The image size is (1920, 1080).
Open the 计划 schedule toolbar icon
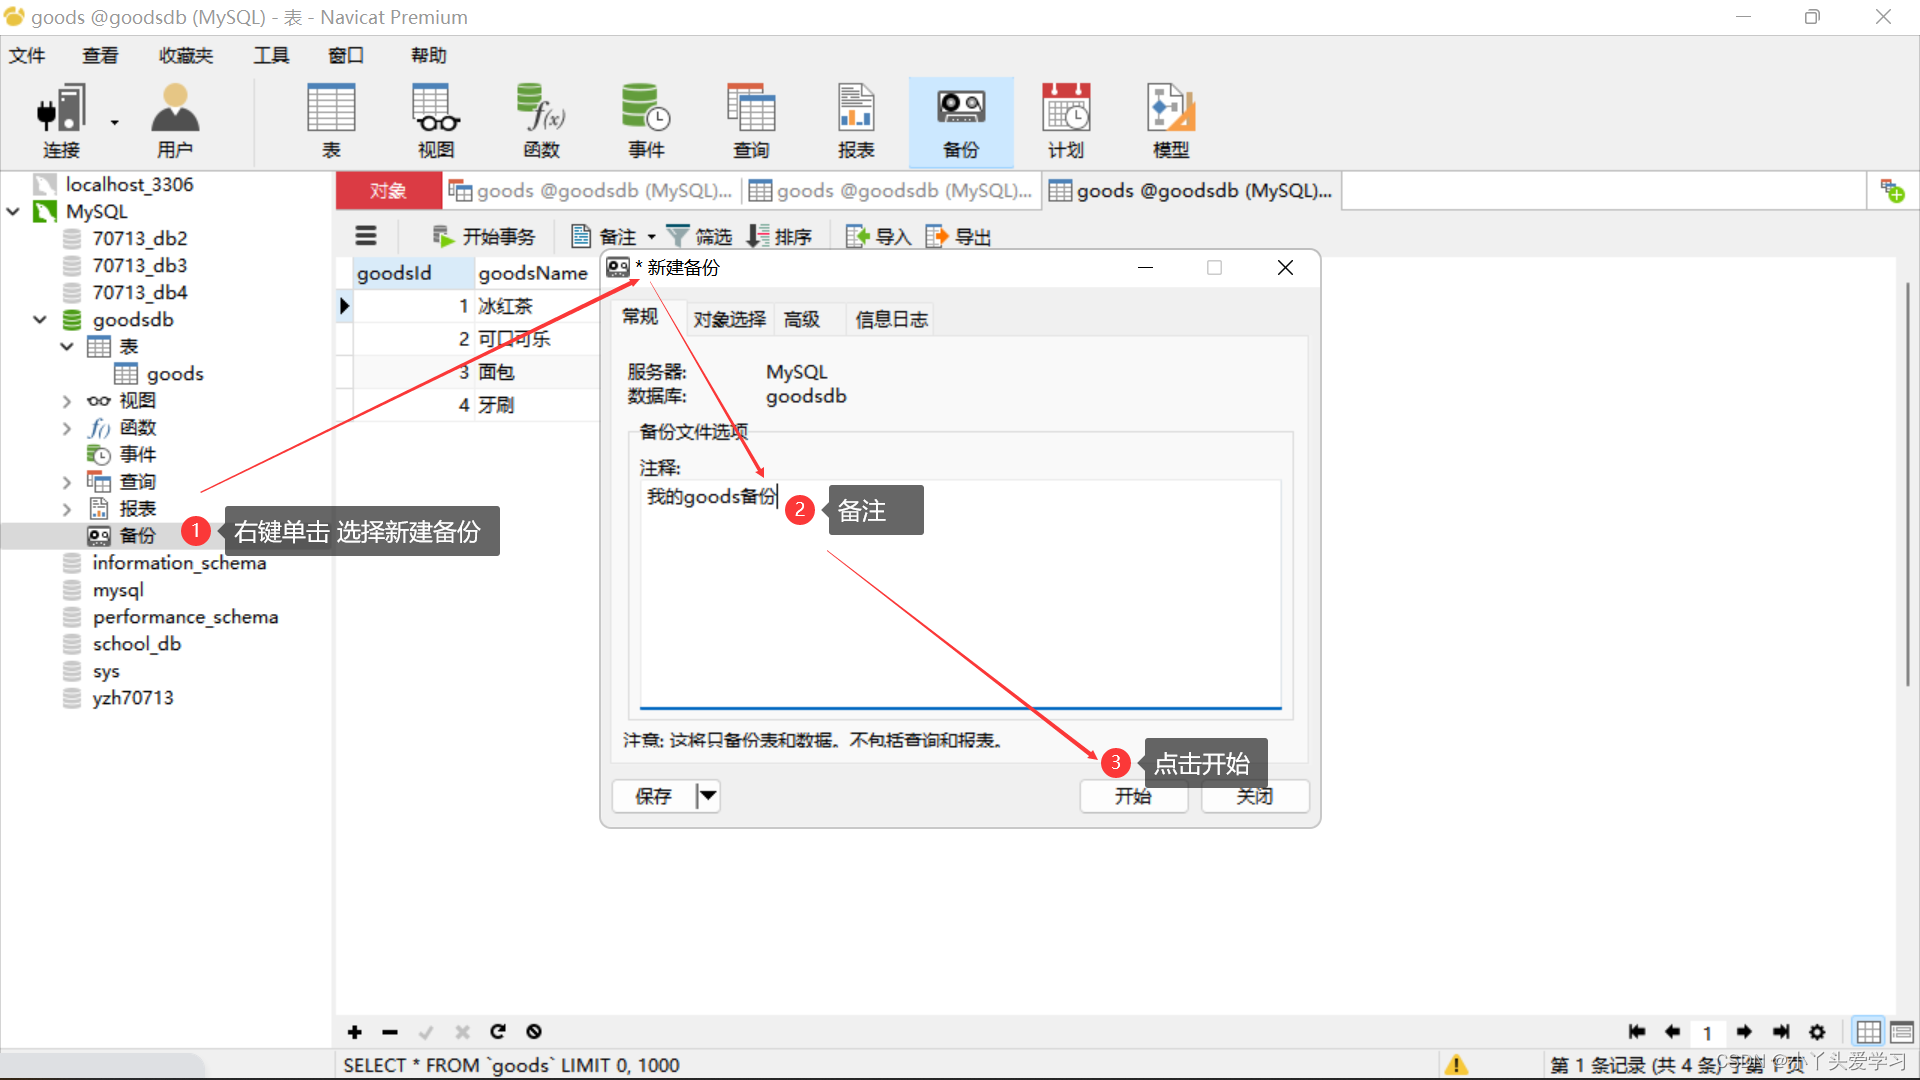pyautogui.click(x=1066, y=121)
